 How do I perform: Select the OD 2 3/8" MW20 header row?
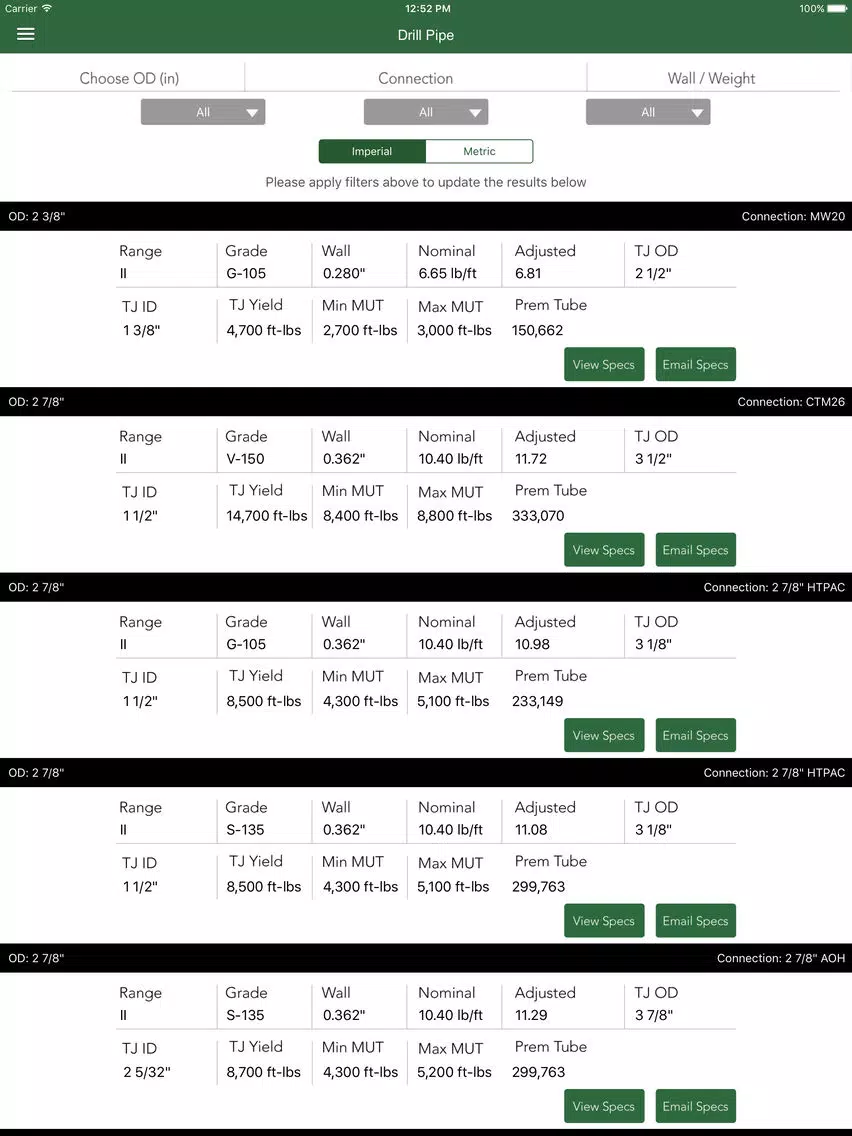426,217
